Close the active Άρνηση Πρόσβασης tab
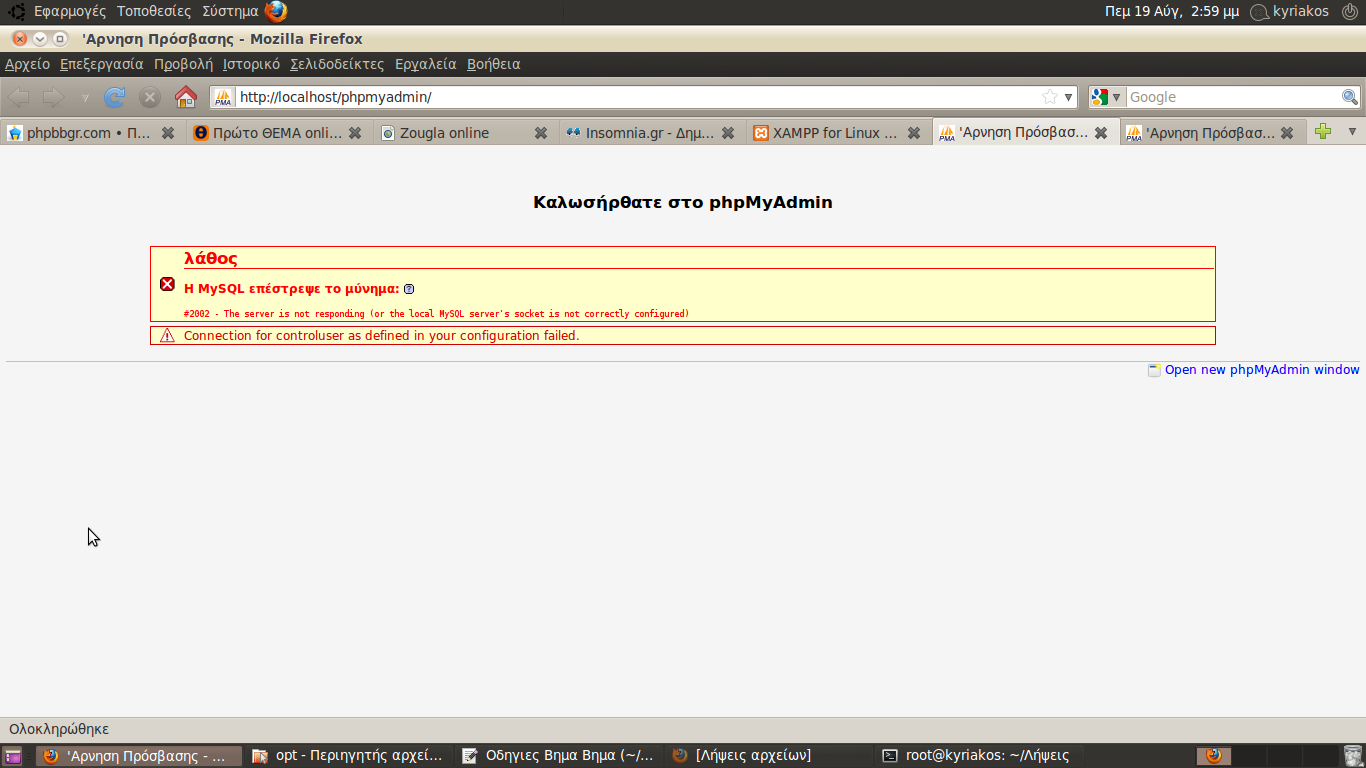 pyautogui.click(x=1101, y=133)
